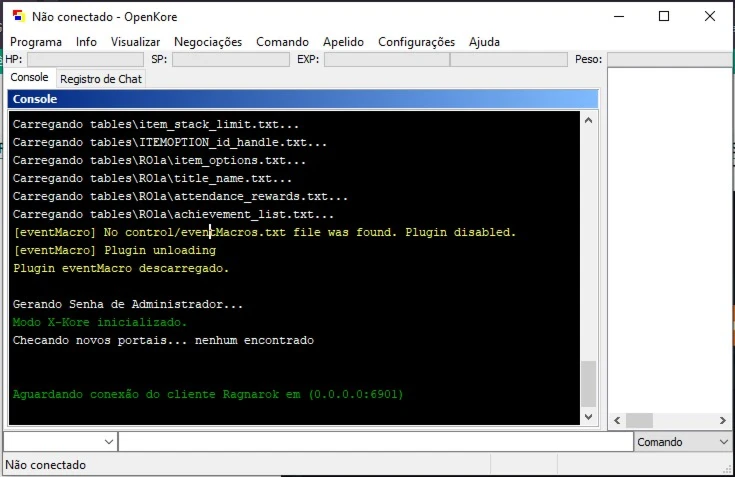735x477 pixels.
Task: Open the Configurações menu
Action: pyautogui.click(x=416, y=42)
